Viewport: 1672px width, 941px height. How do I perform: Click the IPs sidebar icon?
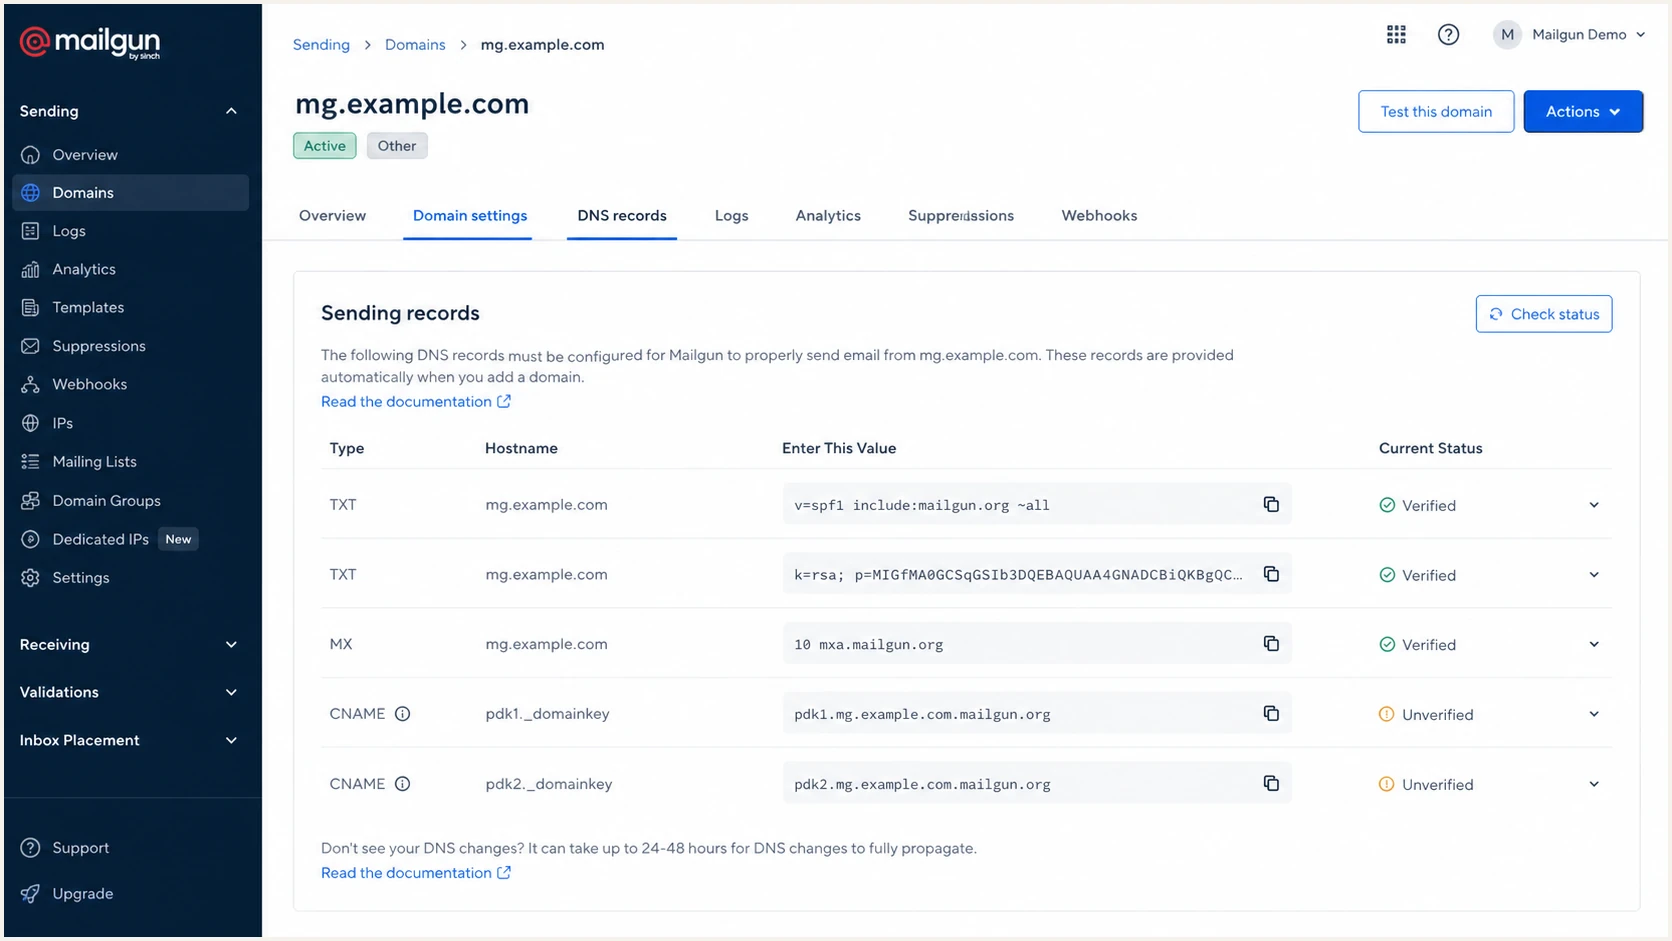31,423
